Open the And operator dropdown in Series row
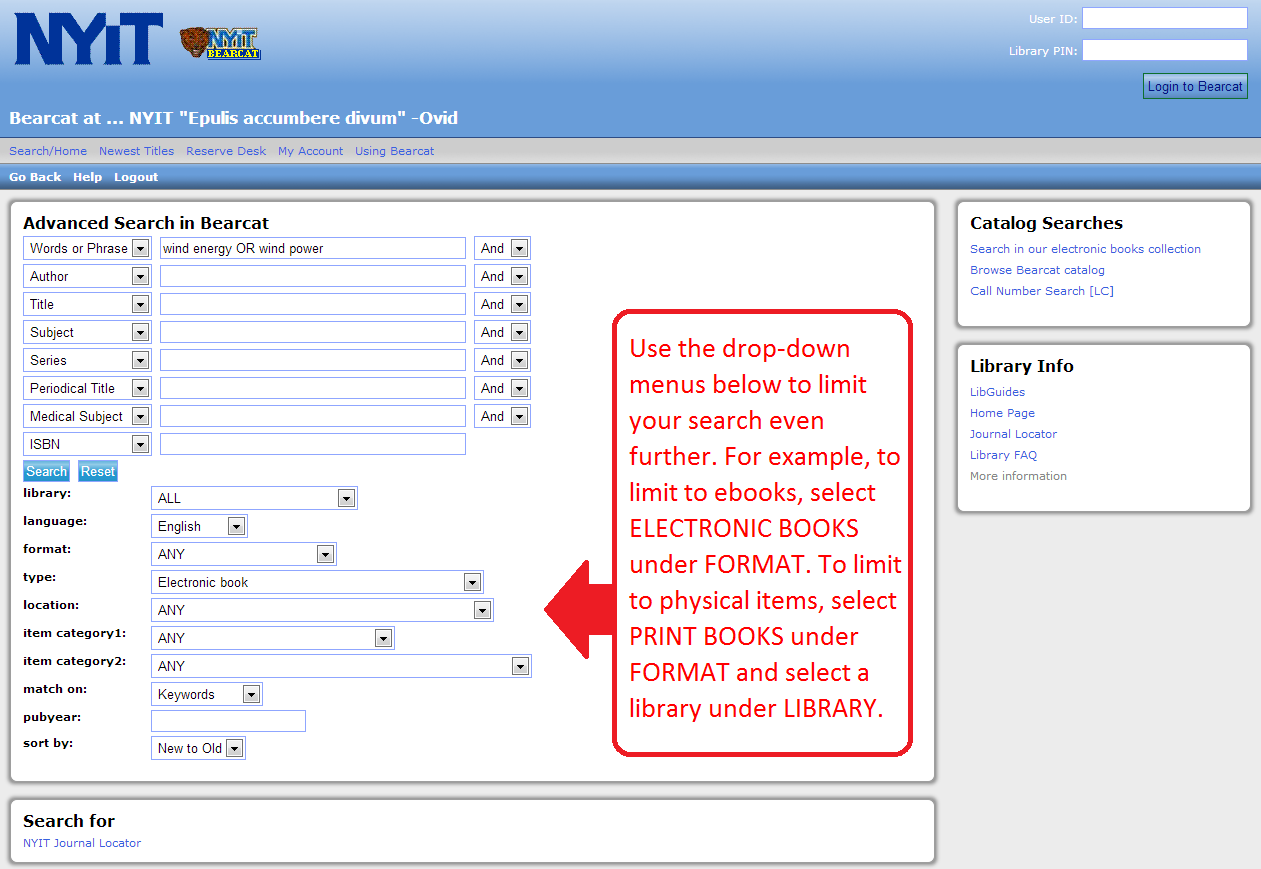This screenshot has width=1261, height=869. [502, 360]
